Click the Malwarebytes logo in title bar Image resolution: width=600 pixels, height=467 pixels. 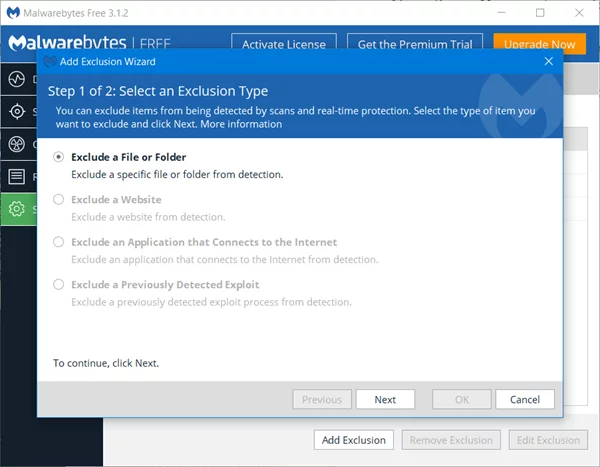pyautogui.click(x=13, y=13)
